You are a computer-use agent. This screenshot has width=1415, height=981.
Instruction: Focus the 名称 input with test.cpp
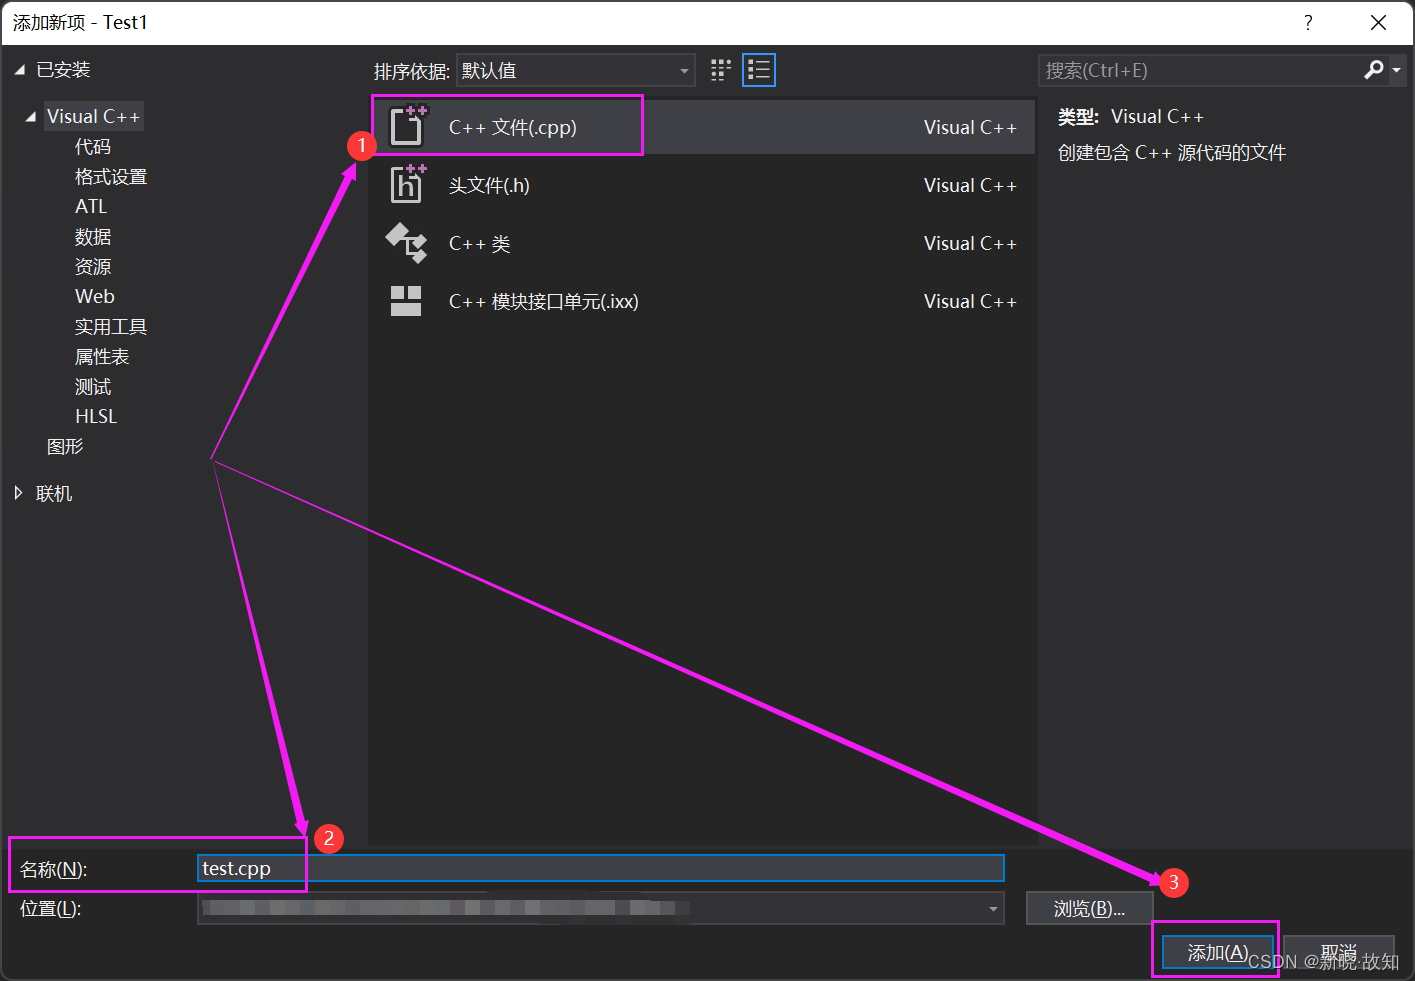(x=601, y=868)
